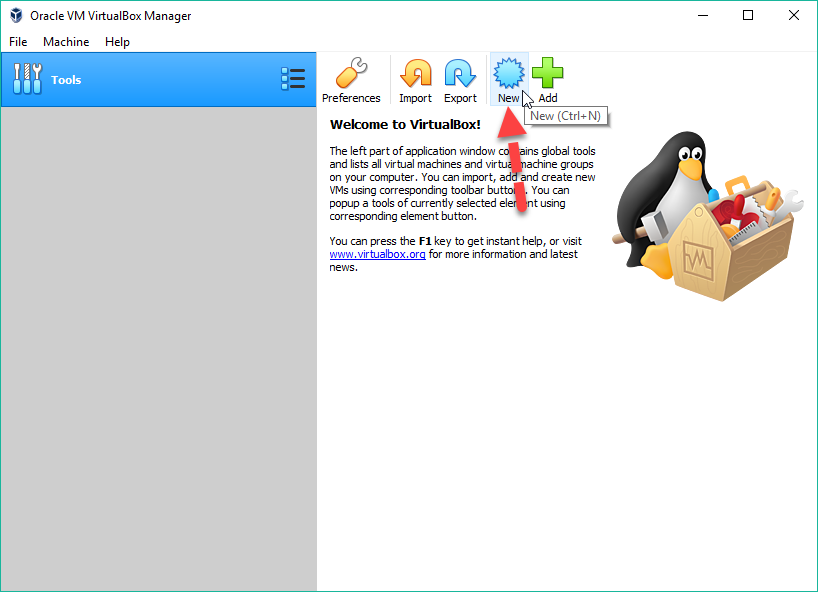Viewport: 818px width, 592px height.
Task: Open the Machine menu
Action: coord(66,42)
